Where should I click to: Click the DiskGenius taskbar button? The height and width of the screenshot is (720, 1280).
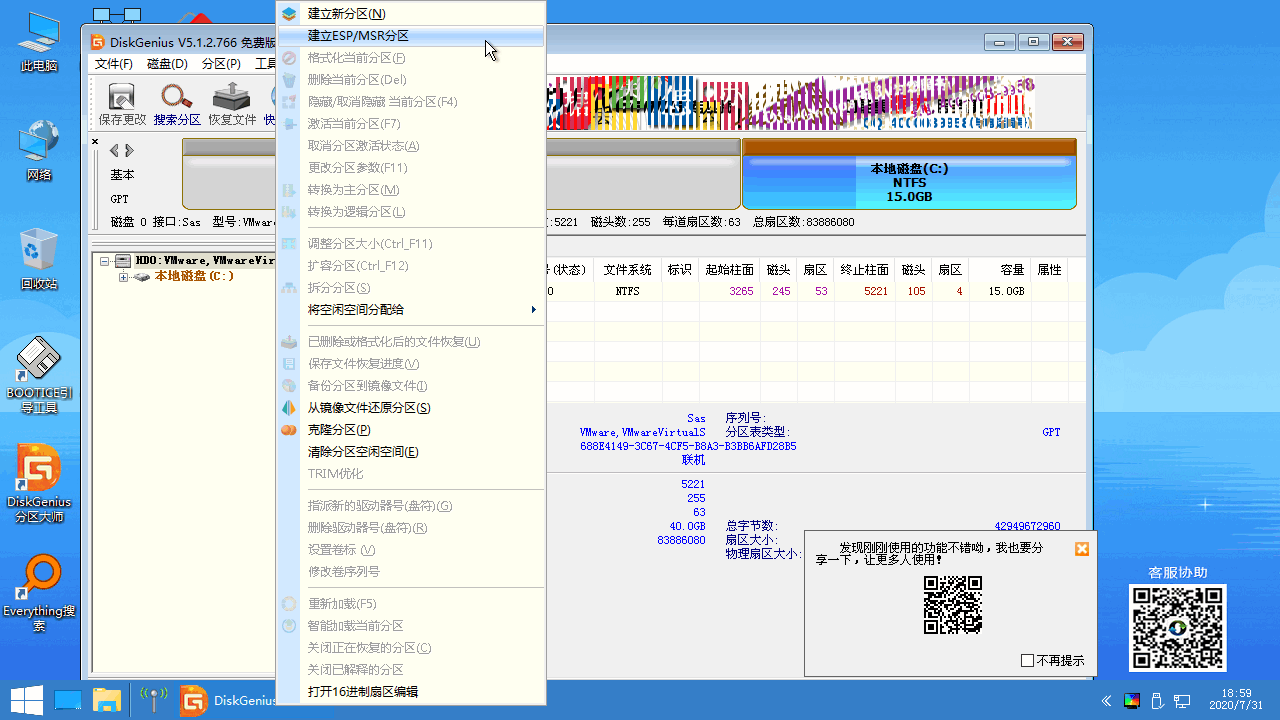click(227, 700)
